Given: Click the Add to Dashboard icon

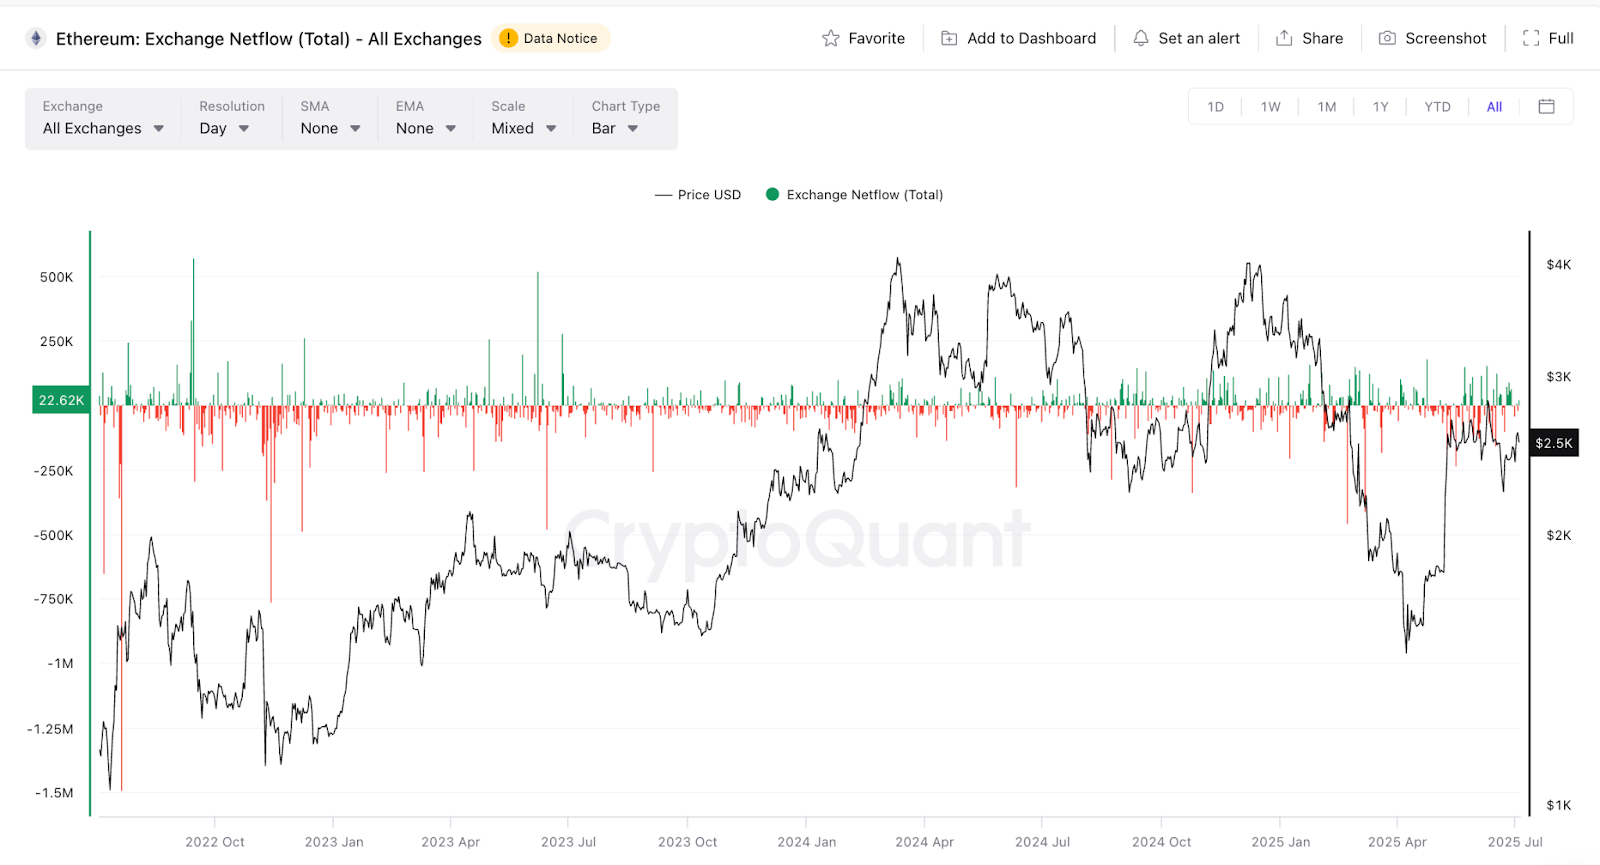Looking at the screenshot, I should tap(949, 38).
